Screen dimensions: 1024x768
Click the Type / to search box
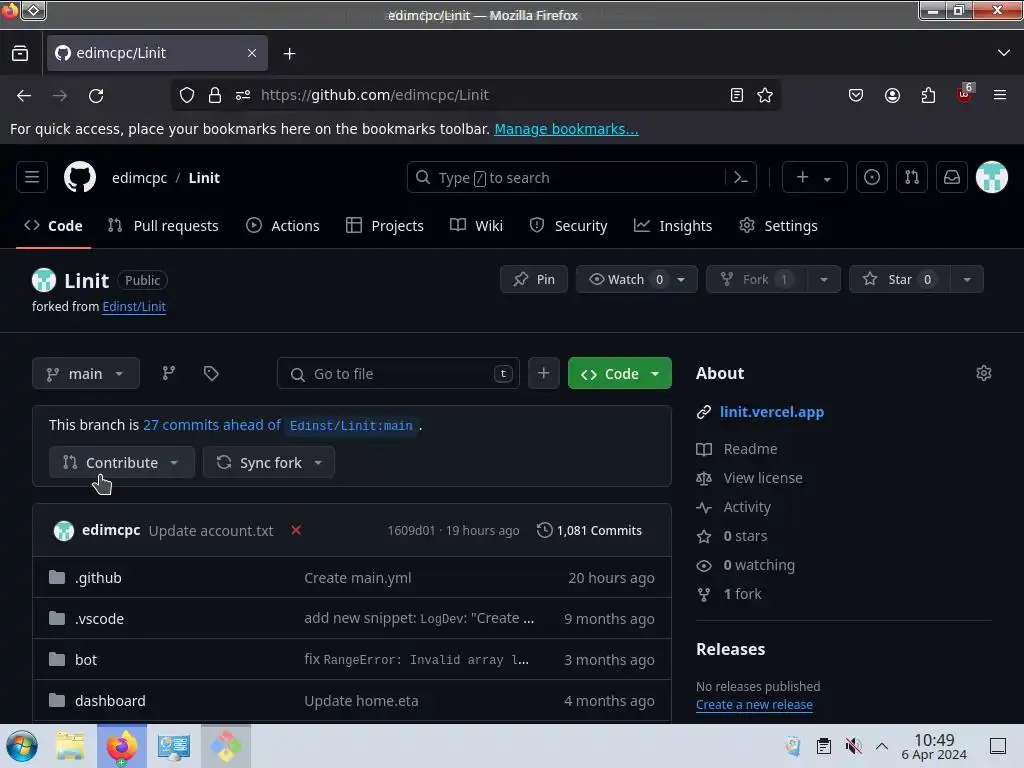(x=565, y=177)
